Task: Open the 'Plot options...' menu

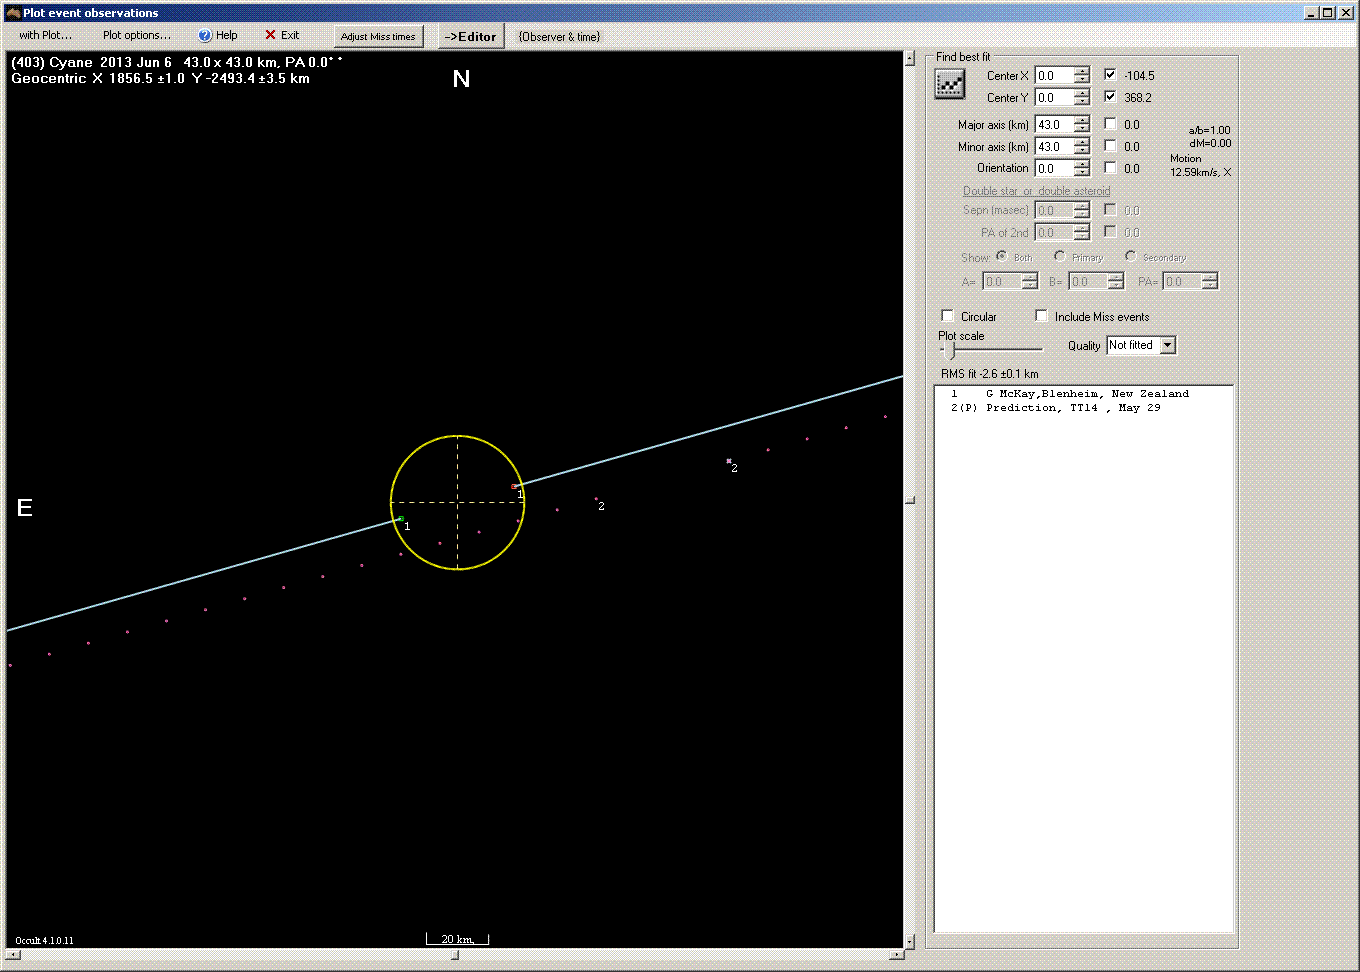Action: (x=137, y=35)
